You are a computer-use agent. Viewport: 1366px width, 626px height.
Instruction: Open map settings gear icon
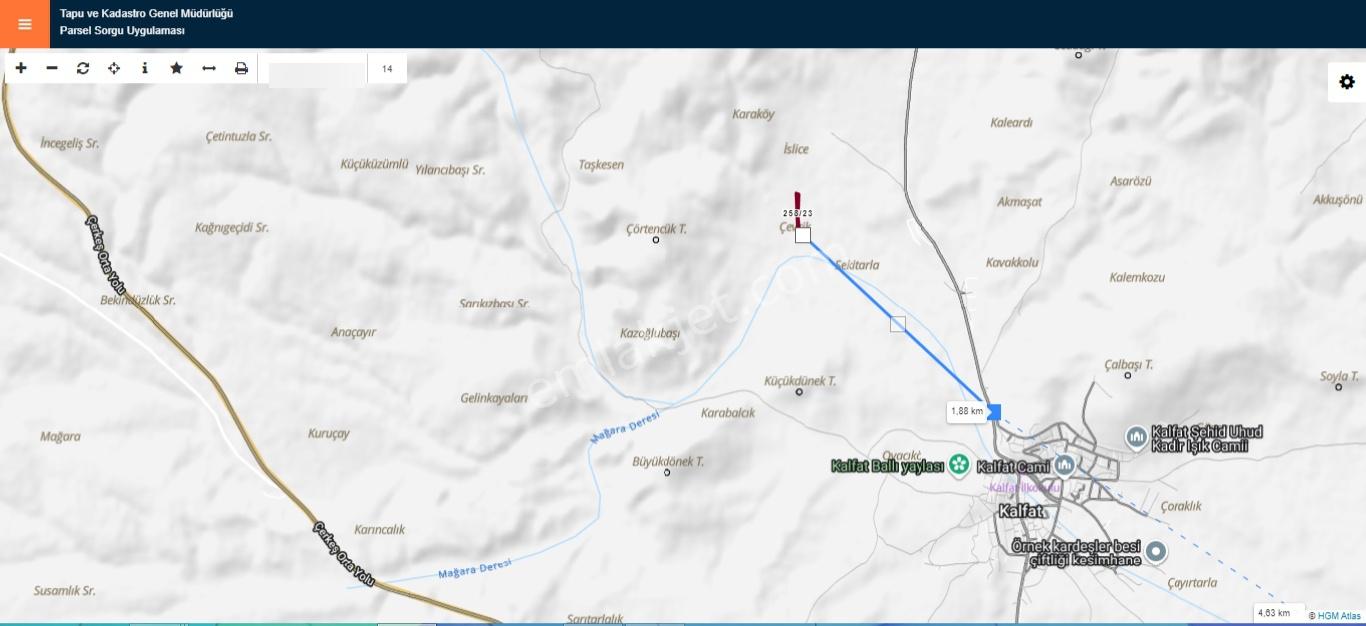(1346, 82)
